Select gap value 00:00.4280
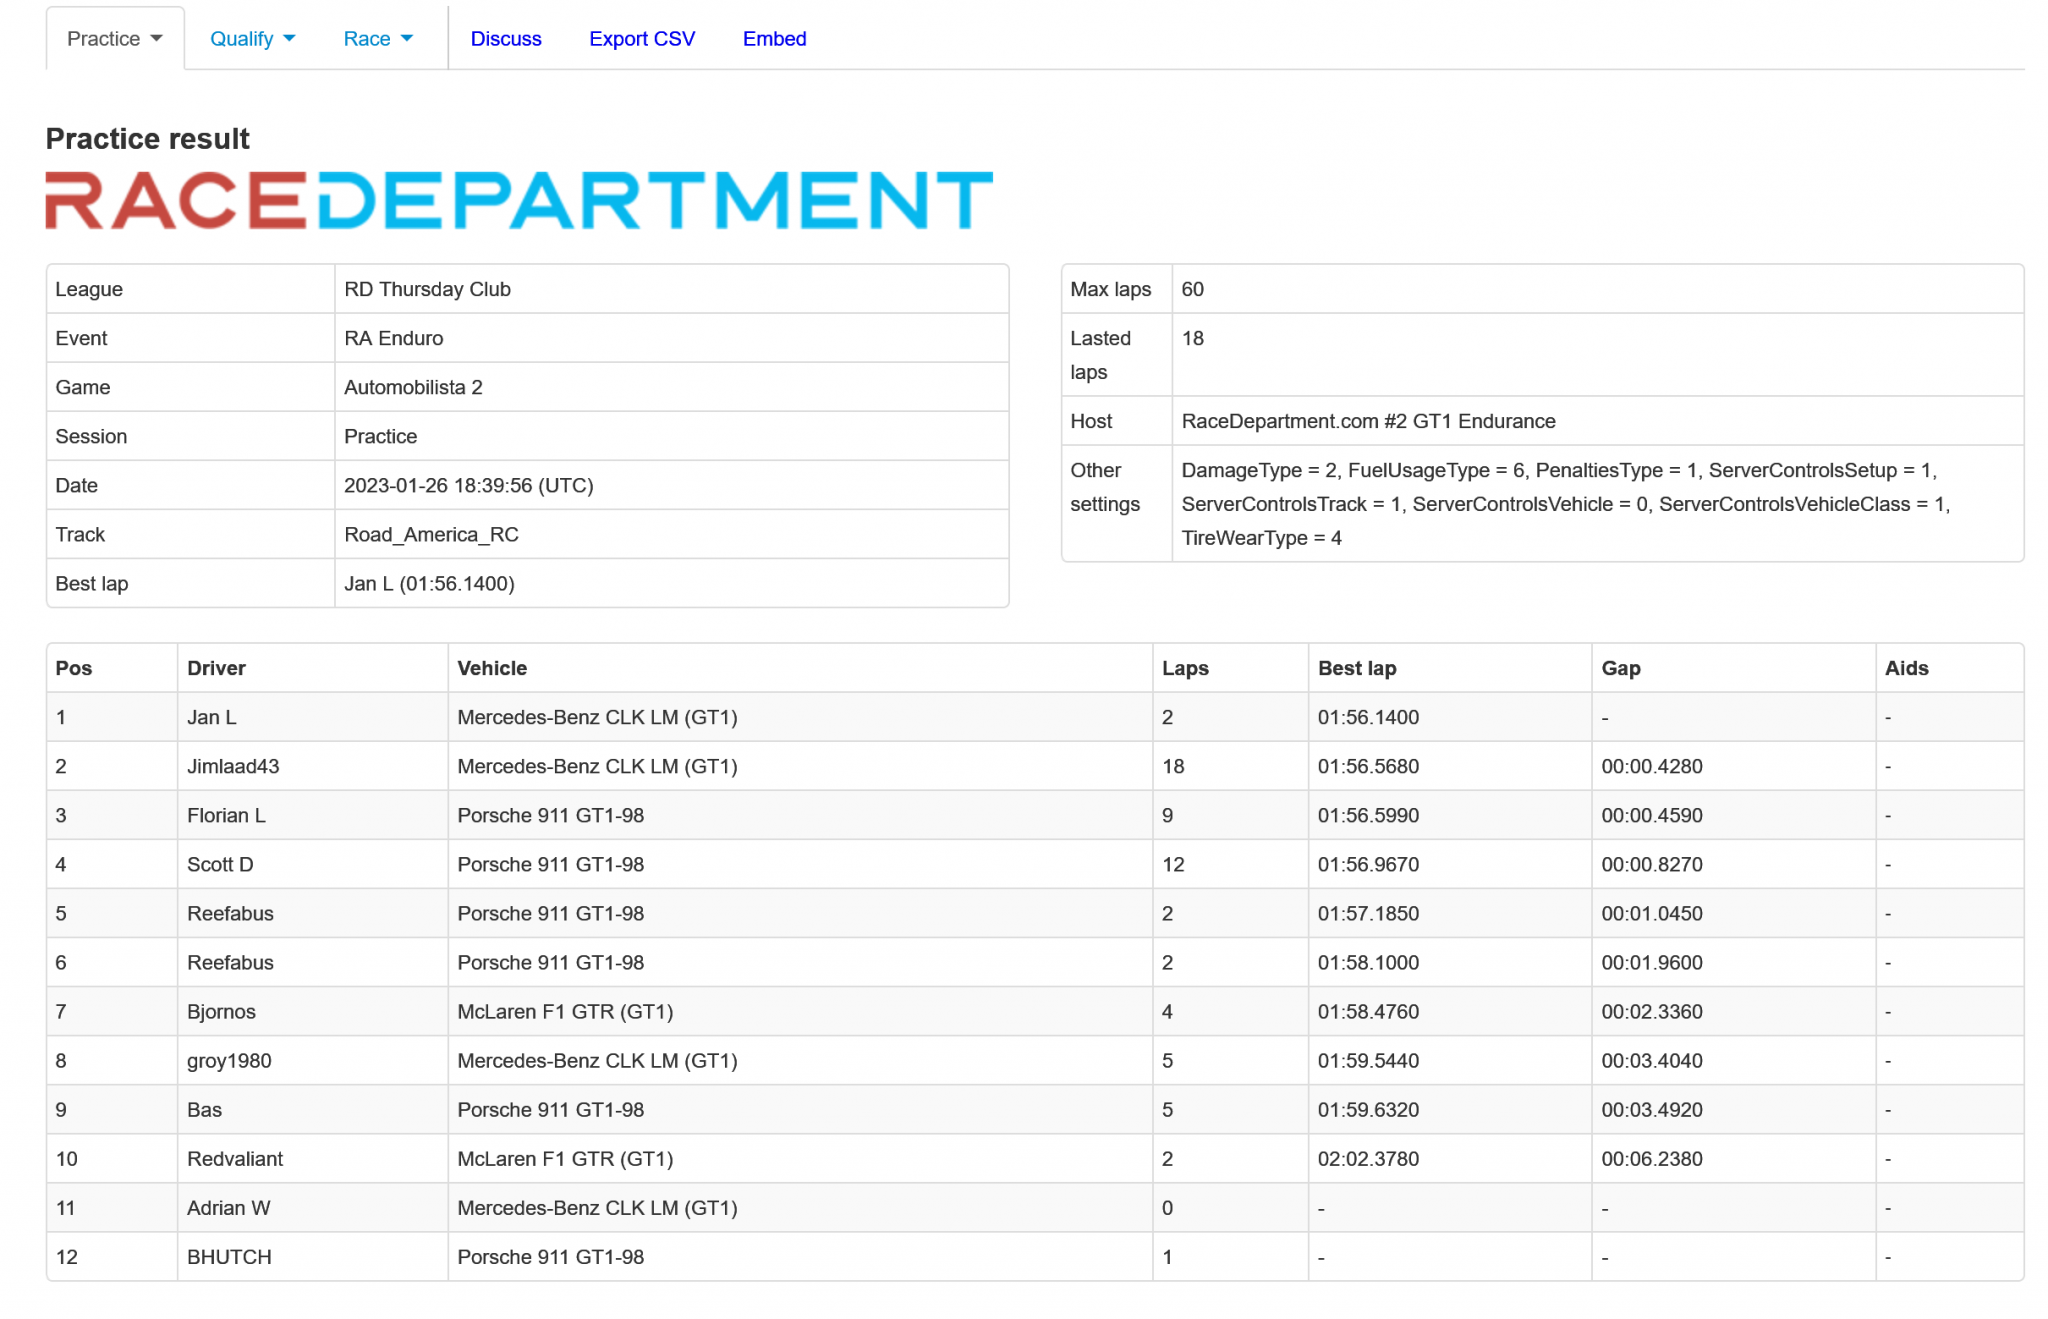The width and height of the screenshot is (2048, 1319). click(1652, 766)
